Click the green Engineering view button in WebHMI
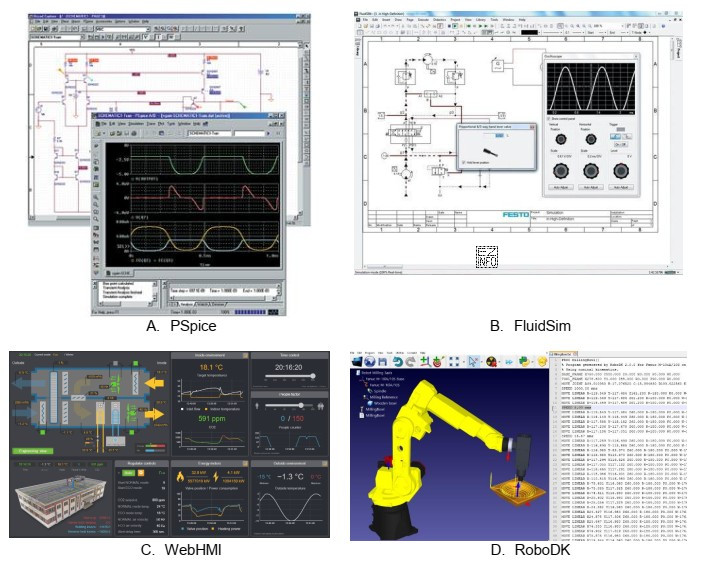The height and width of the screenshot is (571, 704). click(33, 451)
